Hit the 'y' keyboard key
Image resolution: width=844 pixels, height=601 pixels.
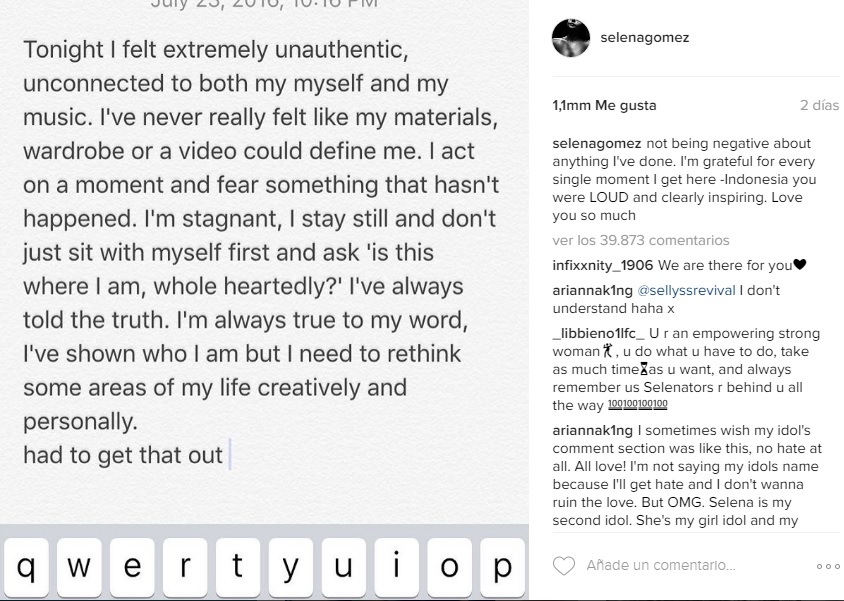[x=290, y=567]
